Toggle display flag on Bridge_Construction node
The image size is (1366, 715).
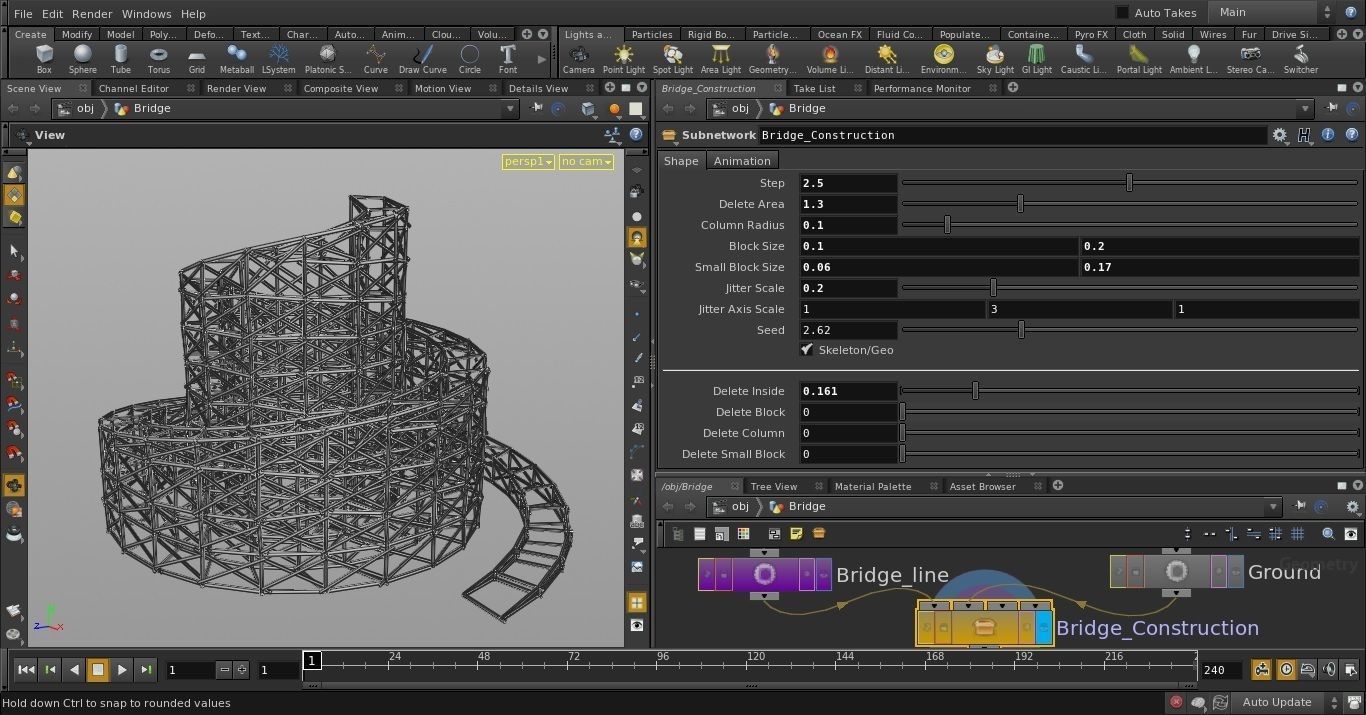coord(1044,627)
